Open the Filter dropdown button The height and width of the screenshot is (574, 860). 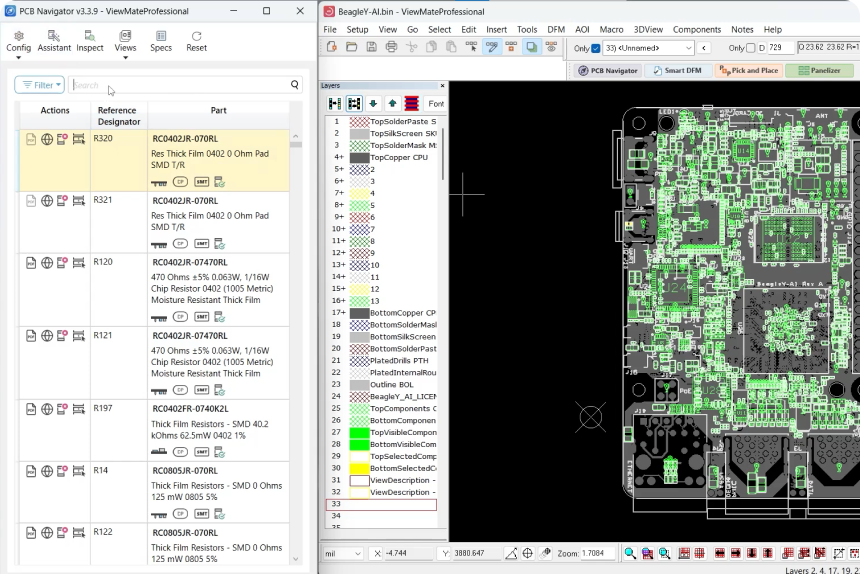pyautogui.click(x=40, y=85)
